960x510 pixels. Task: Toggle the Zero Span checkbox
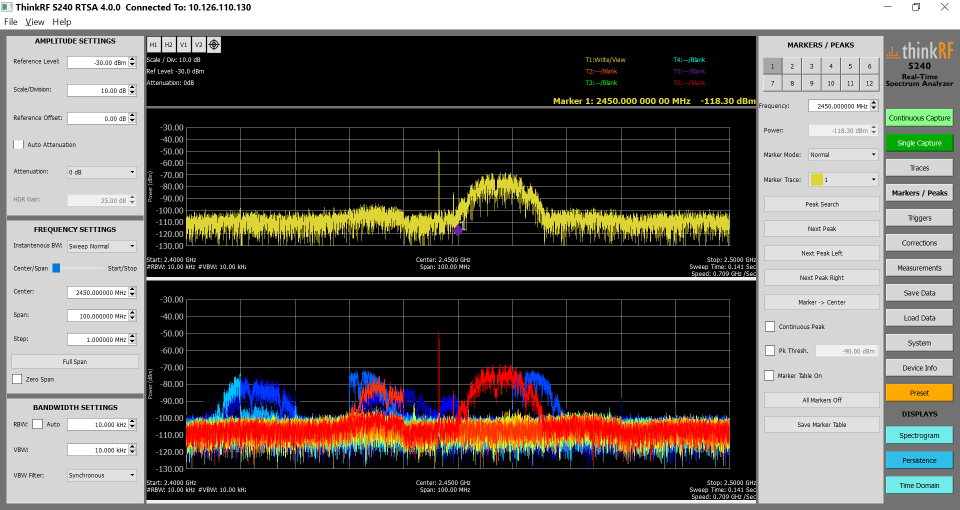pos(17,379)
